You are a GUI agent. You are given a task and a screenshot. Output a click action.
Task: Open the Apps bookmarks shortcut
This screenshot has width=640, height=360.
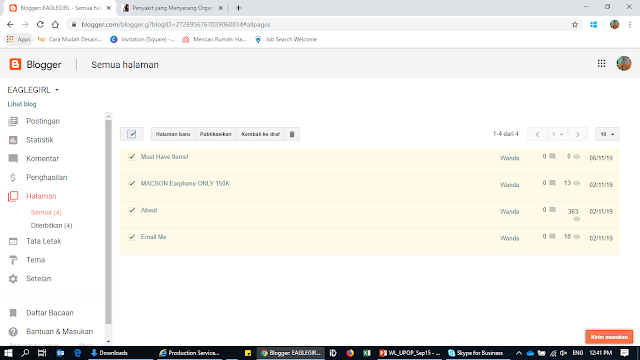click(x=19, y=40)
